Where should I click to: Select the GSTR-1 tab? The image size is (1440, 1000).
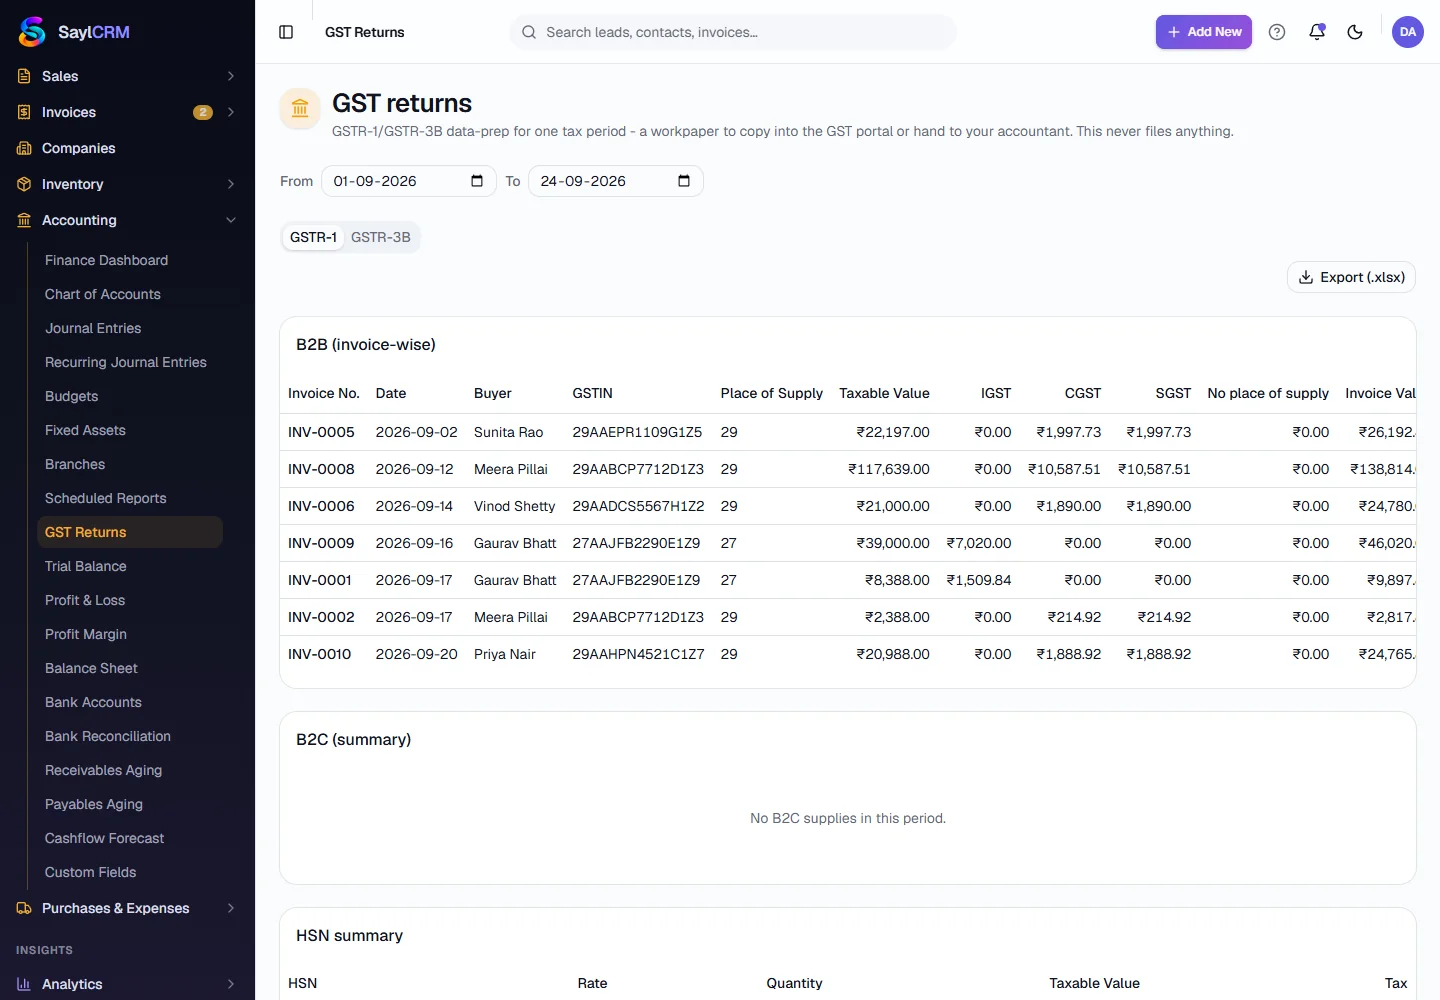[313, 237]
